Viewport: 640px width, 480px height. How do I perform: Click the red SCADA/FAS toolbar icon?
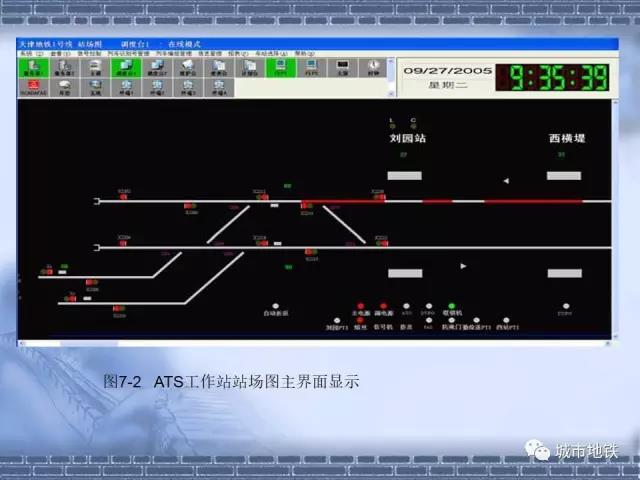(x=33, y=87)
